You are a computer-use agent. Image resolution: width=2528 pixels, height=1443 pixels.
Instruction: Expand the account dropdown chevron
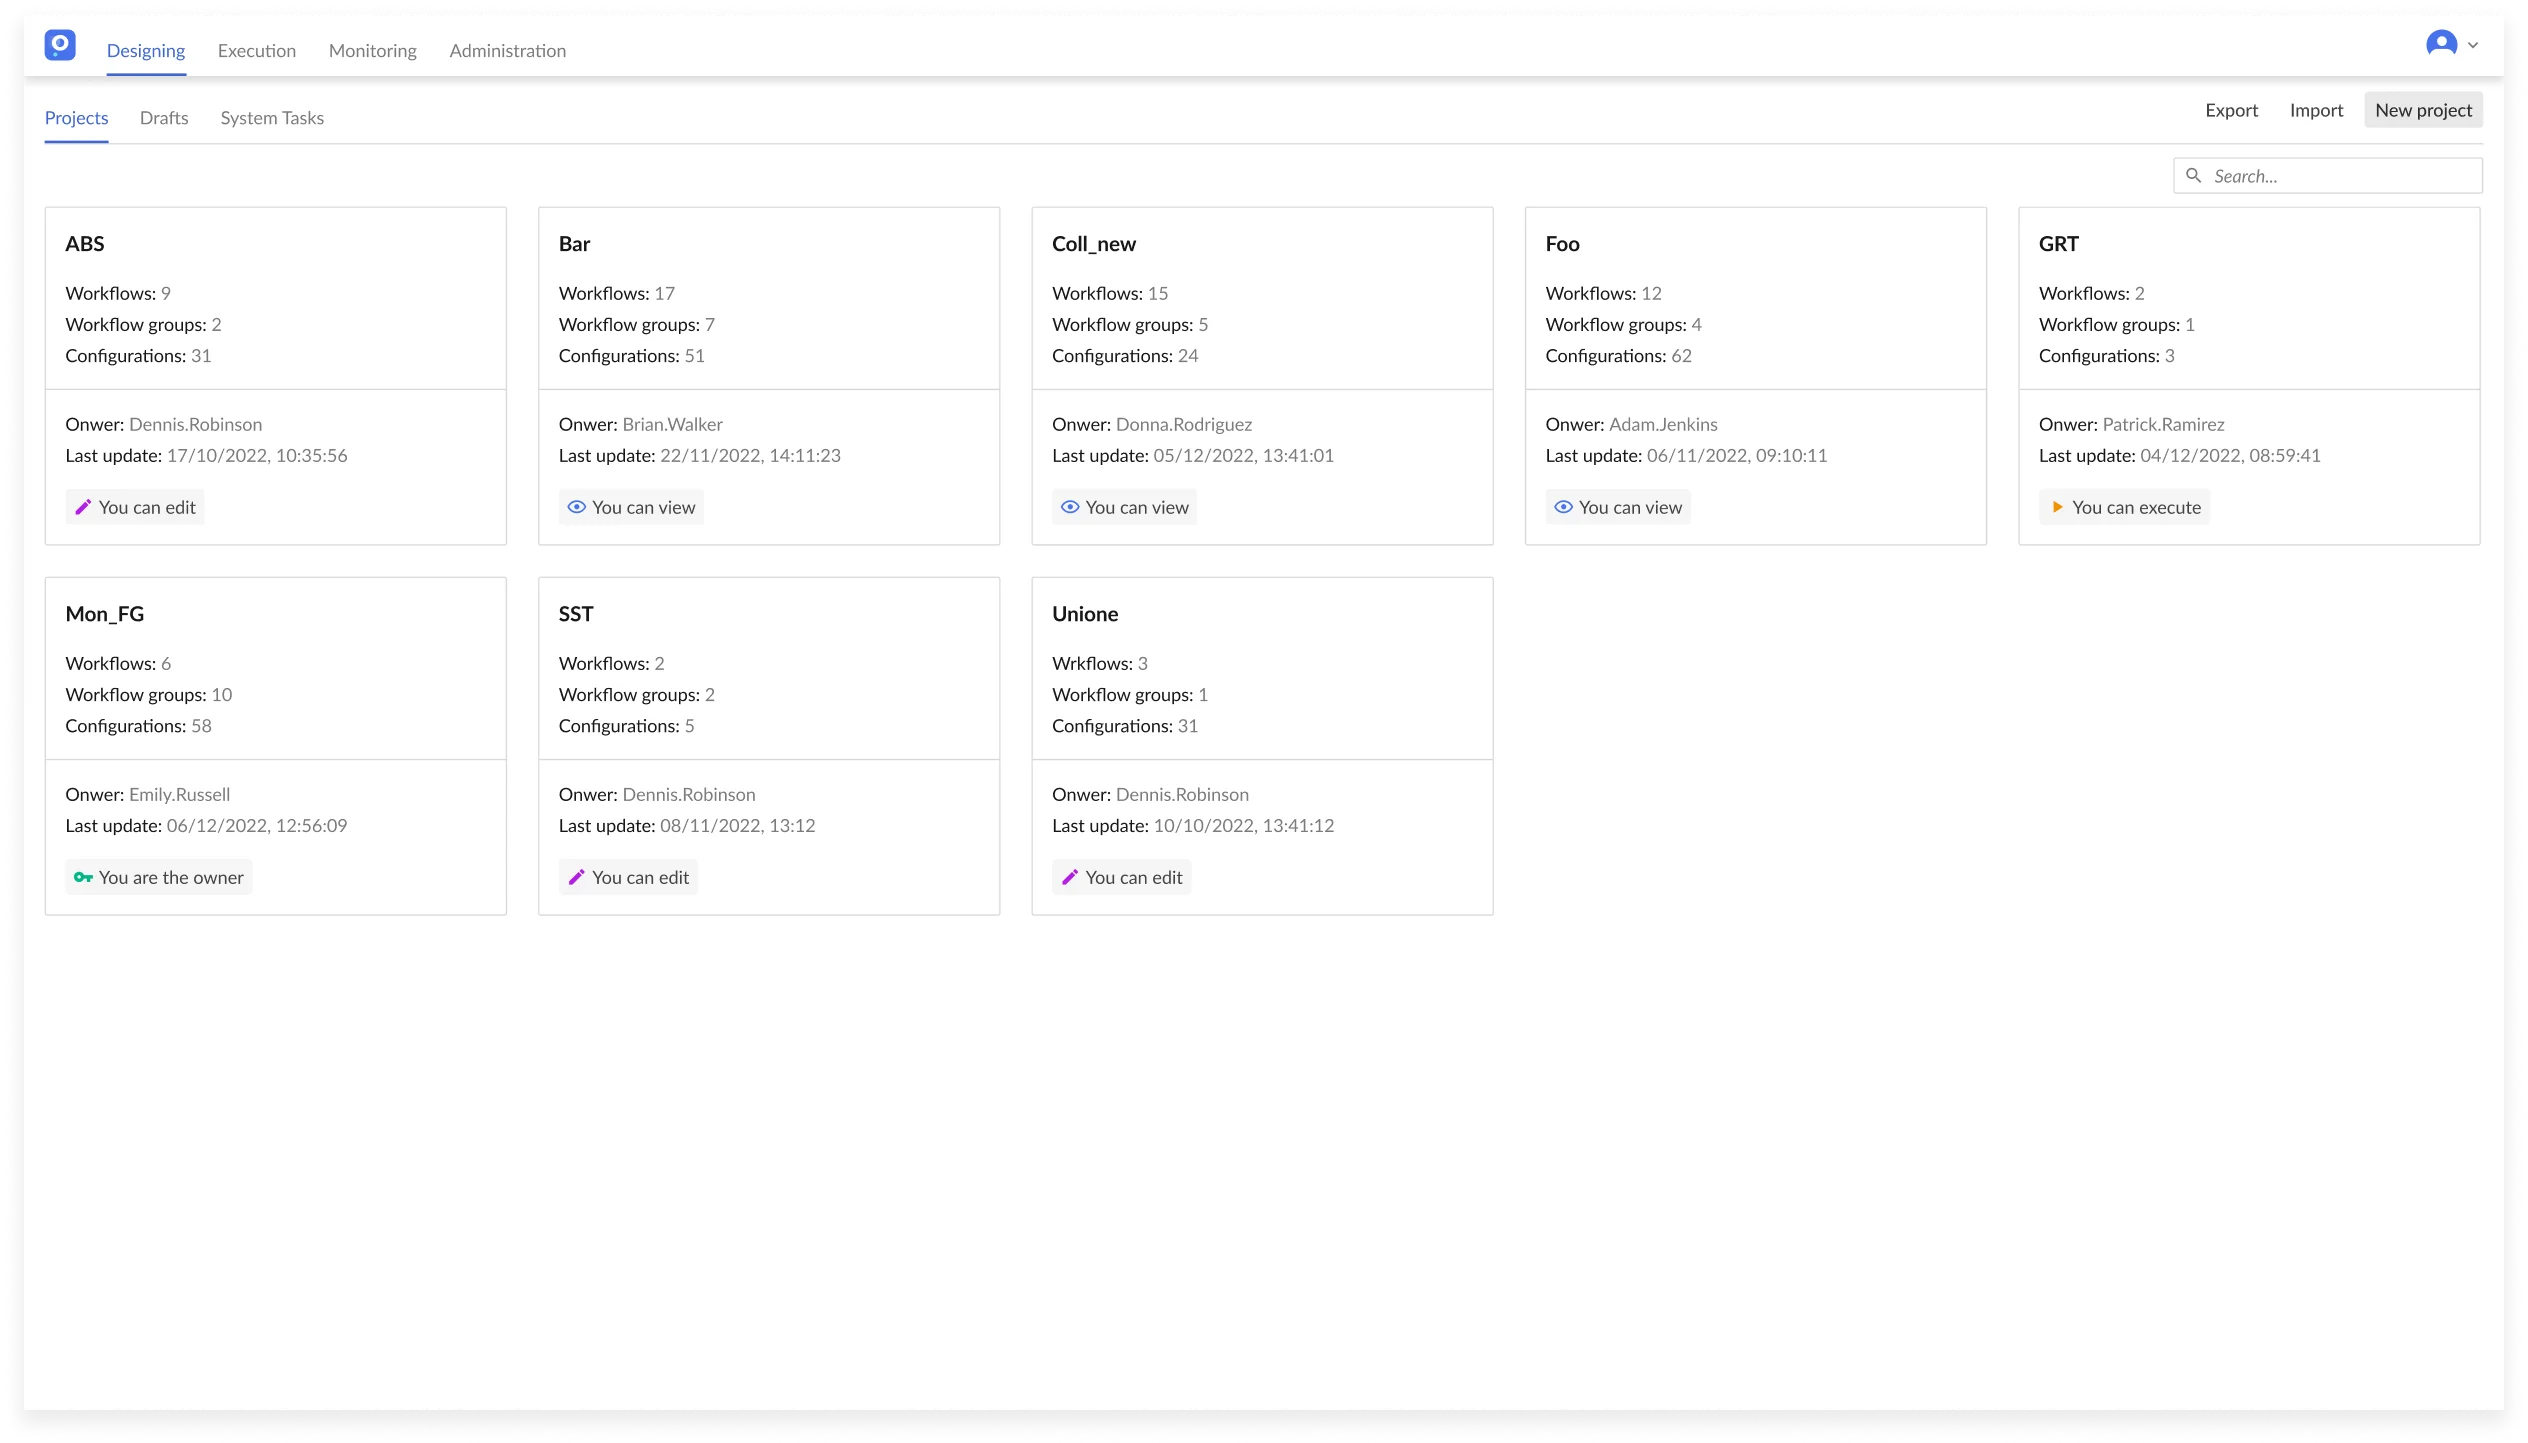2473,45
